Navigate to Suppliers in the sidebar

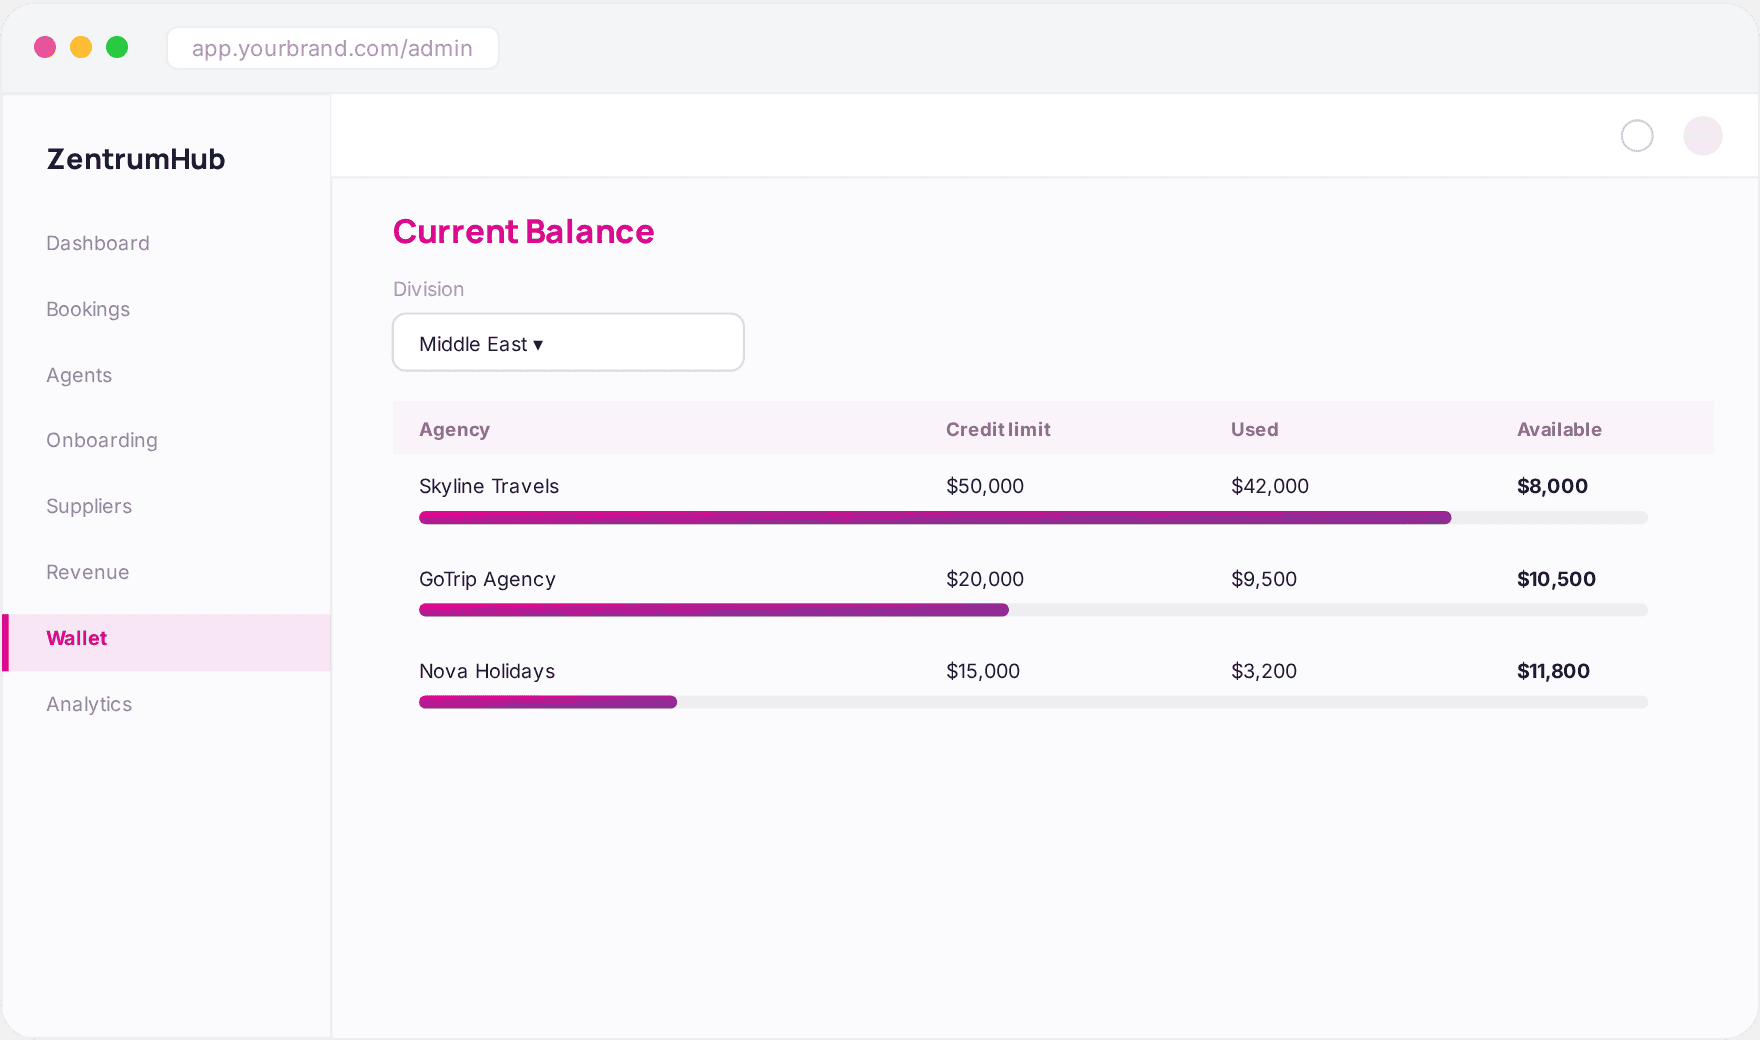pos(89,506)
